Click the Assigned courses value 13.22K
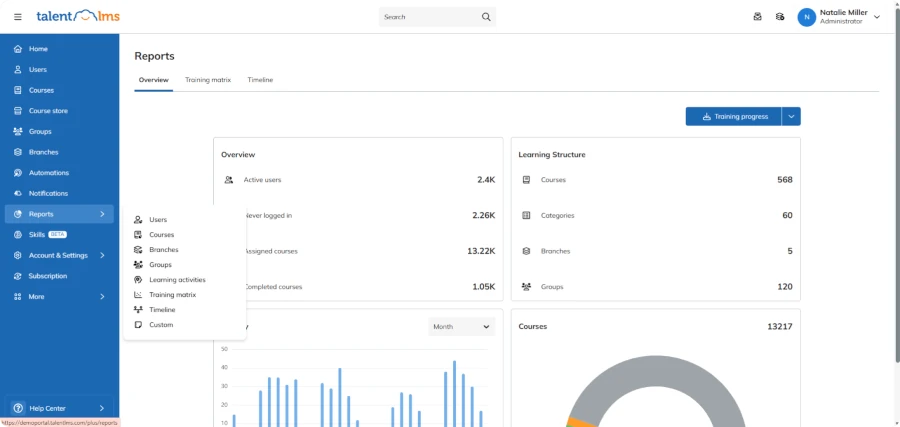This screenshot has height=427, width=900. coord(481,251)
